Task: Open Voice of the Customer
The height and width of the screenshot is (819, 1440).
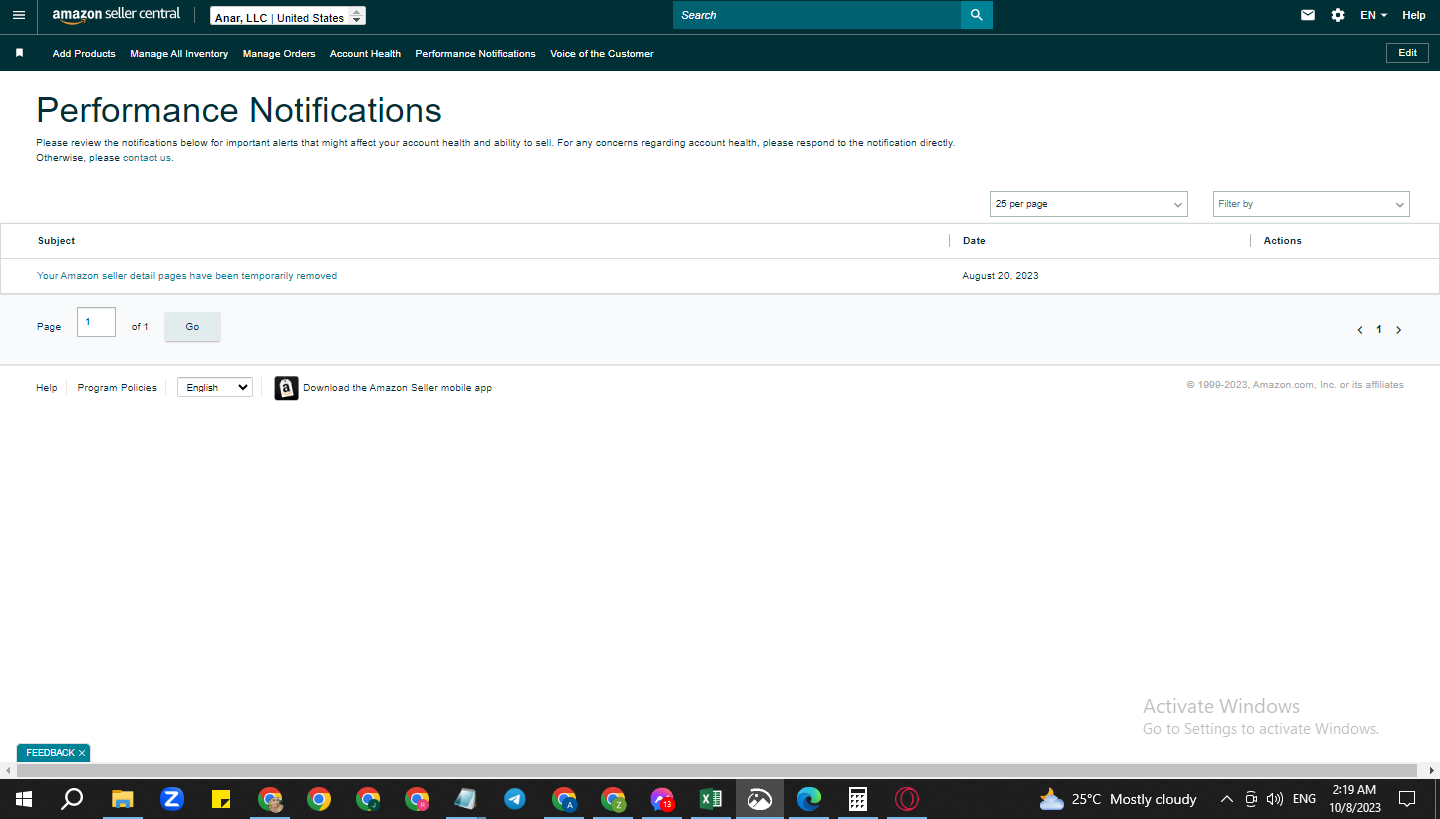Action: pos(602,54)
